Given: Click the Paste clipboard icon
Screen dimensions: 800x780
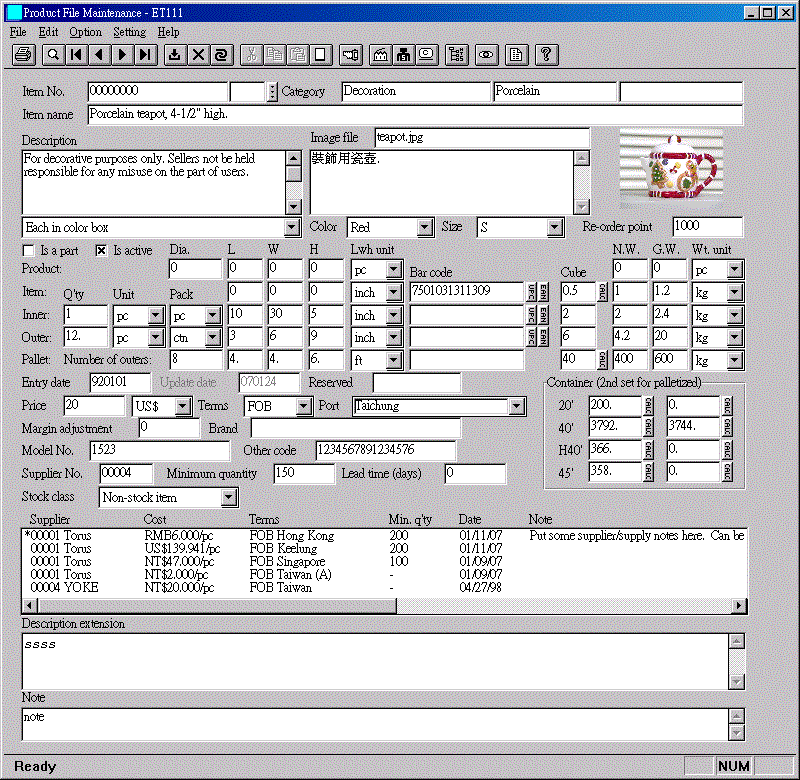Looking at the screenshot, I should (297, 55).
